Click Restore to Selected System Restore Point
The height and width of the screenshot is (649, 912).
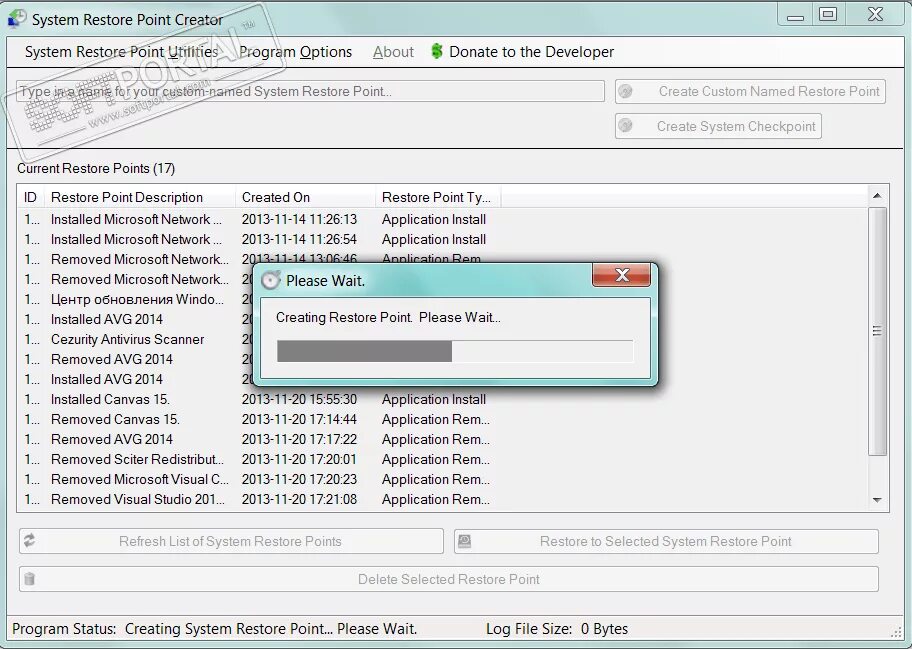tap(667, 541)
